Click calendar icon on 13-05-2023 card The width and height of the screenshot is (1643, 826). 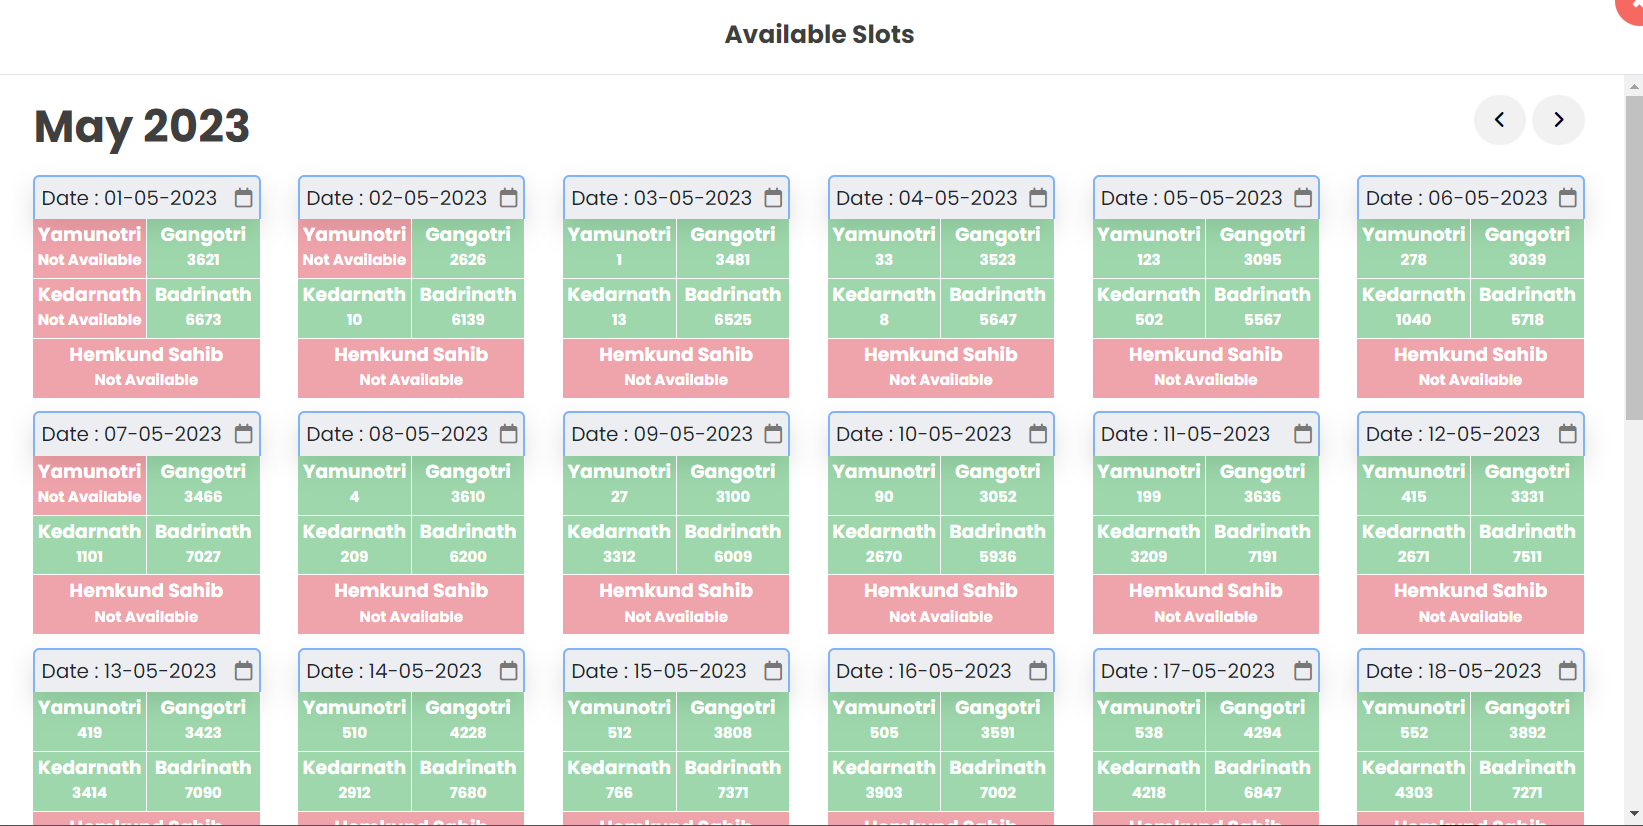pyautogui.click(x=243, y=671)
